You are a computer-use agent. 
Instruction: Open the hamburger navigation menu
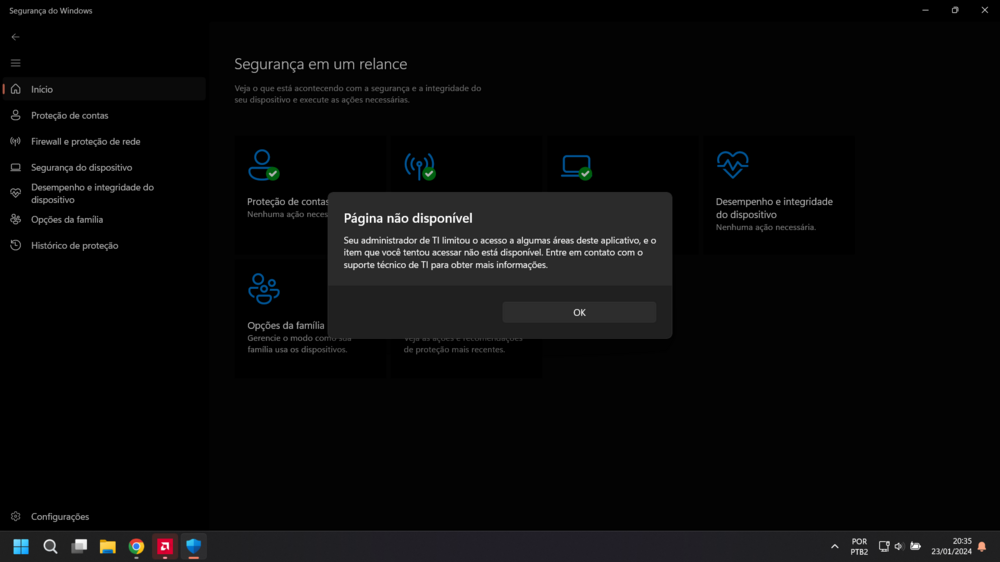(15, 63)
